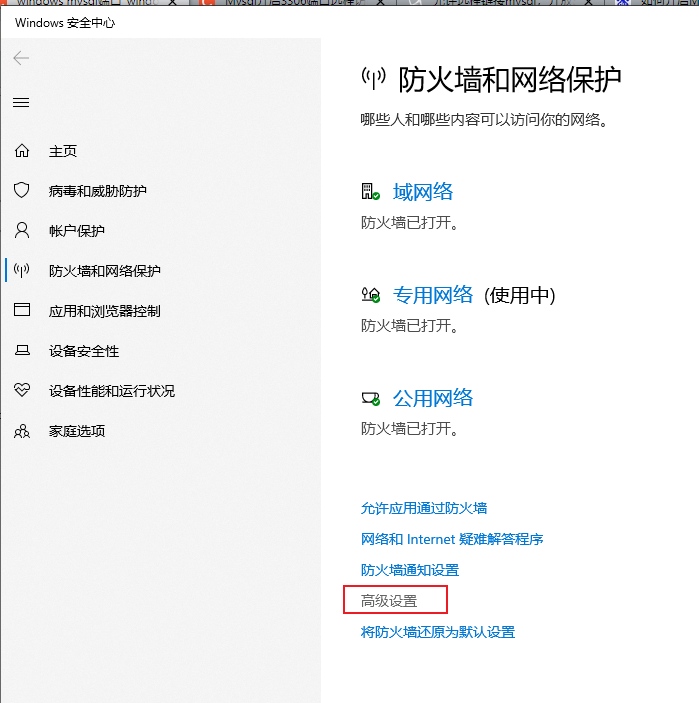Open the hamburger navigation menu
Image resolution: width=699 pixels, height=703 pixels.
[x=21, y=103]
